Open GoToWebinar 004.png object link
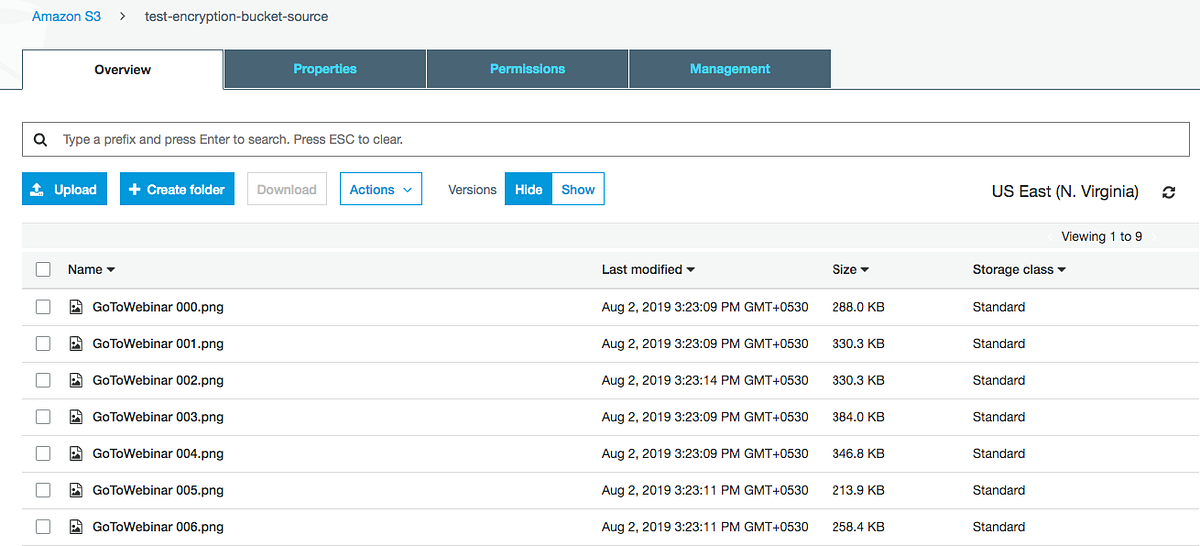 pyautogui.click(x=158, y=453)
